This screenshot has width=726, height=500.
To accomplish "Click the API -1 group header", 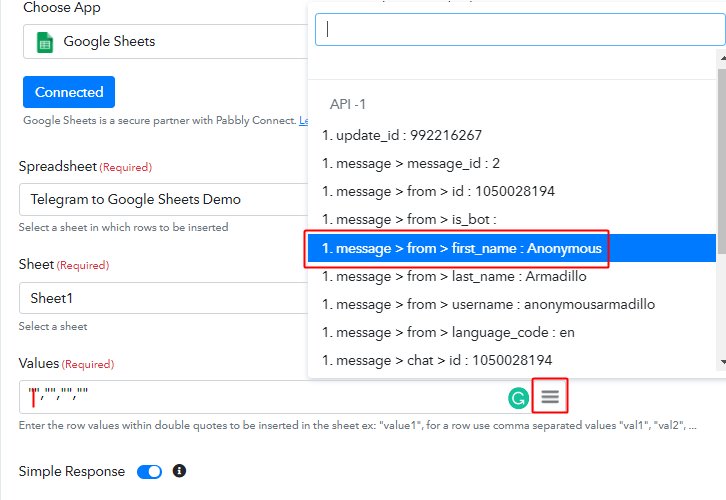I will [x=348, y=104].
